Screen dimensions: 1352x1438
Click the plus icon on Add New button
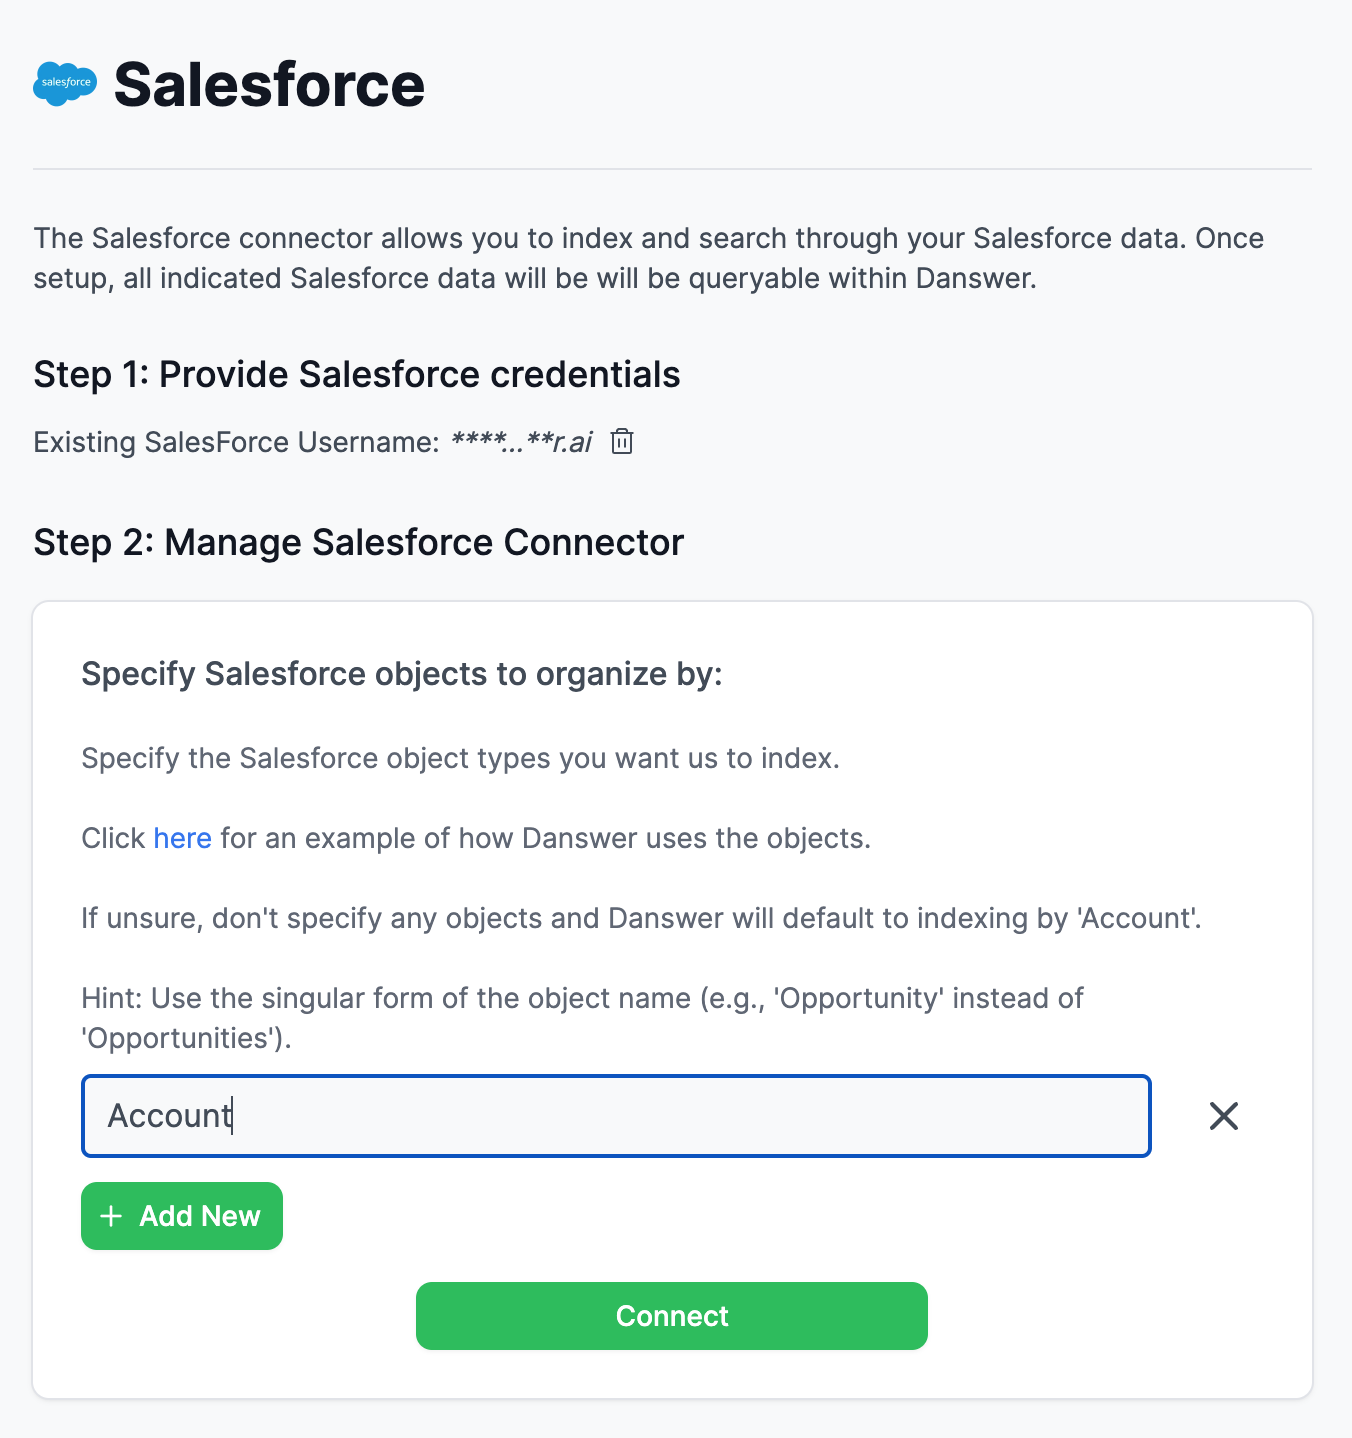(110, 1216)
